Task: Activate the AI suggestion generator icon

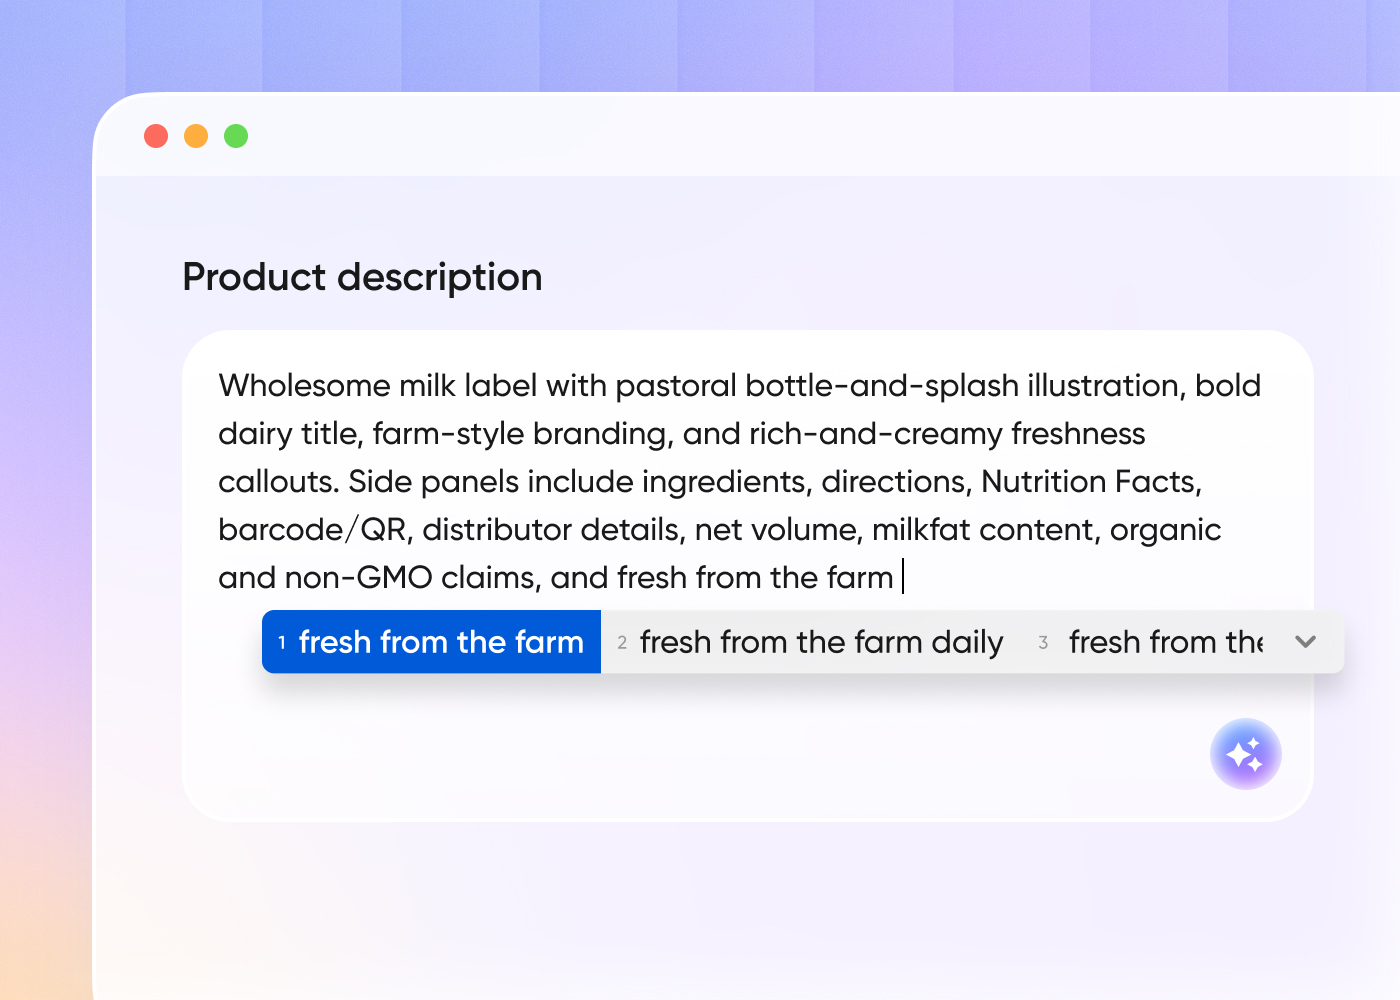Action: coord(1246,754)
